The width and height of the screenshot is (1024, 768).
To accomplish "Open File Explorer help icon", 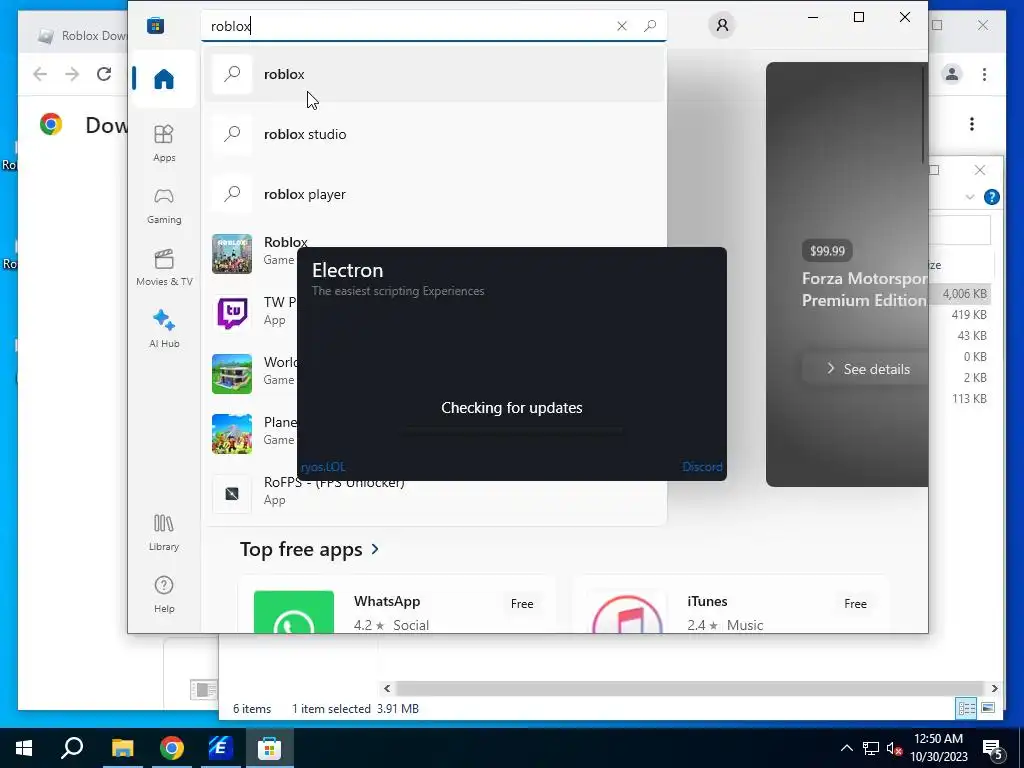I will [991, 197].
